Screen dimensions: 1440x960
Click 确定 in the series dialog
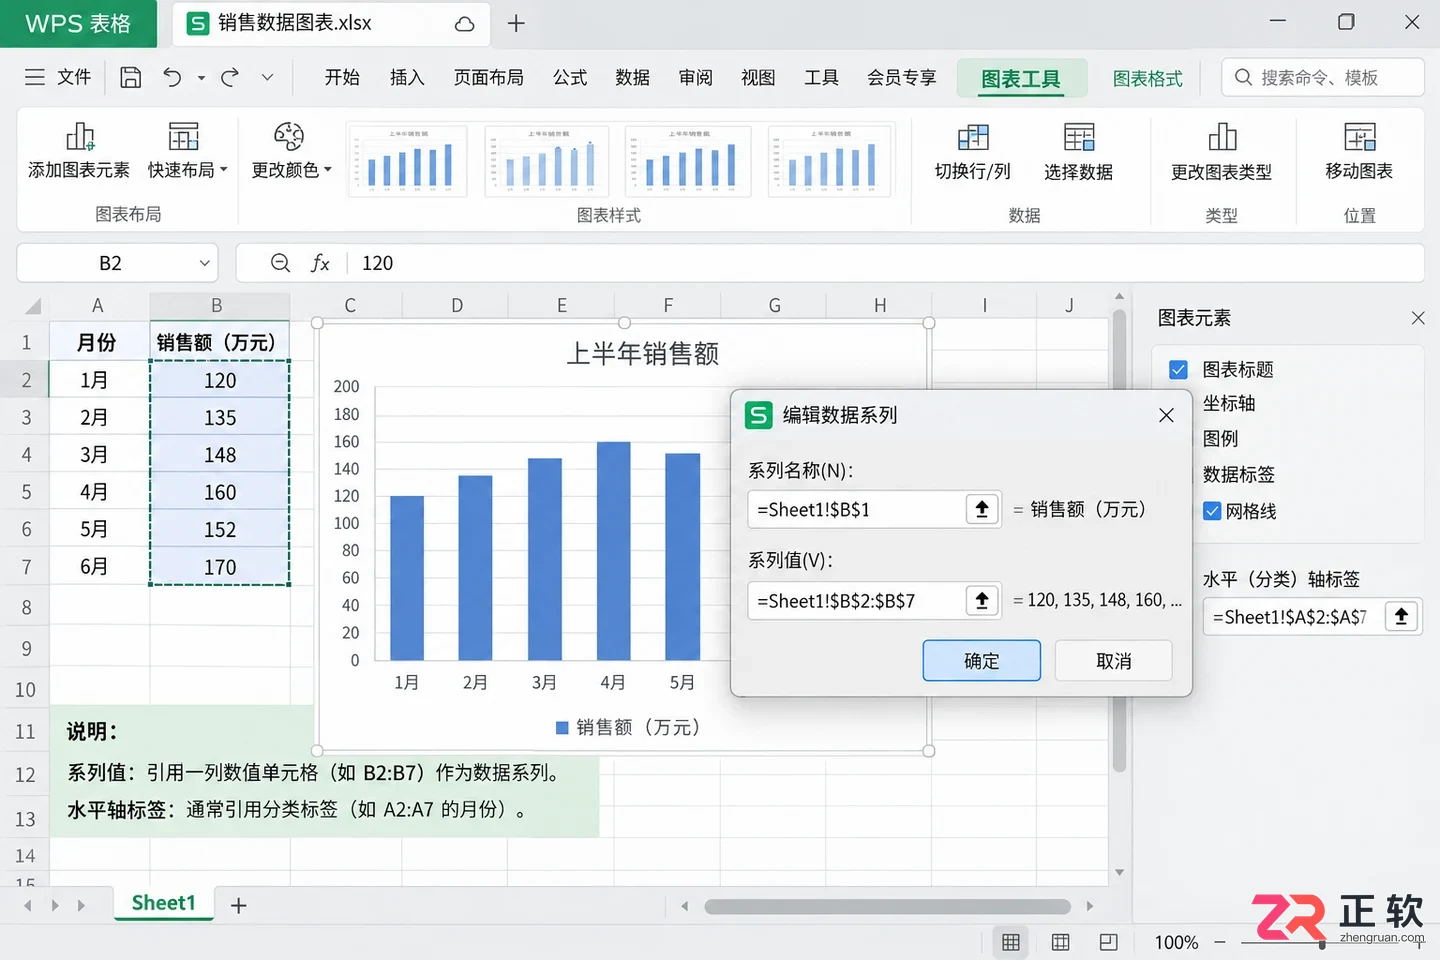[x=981, y=661]
